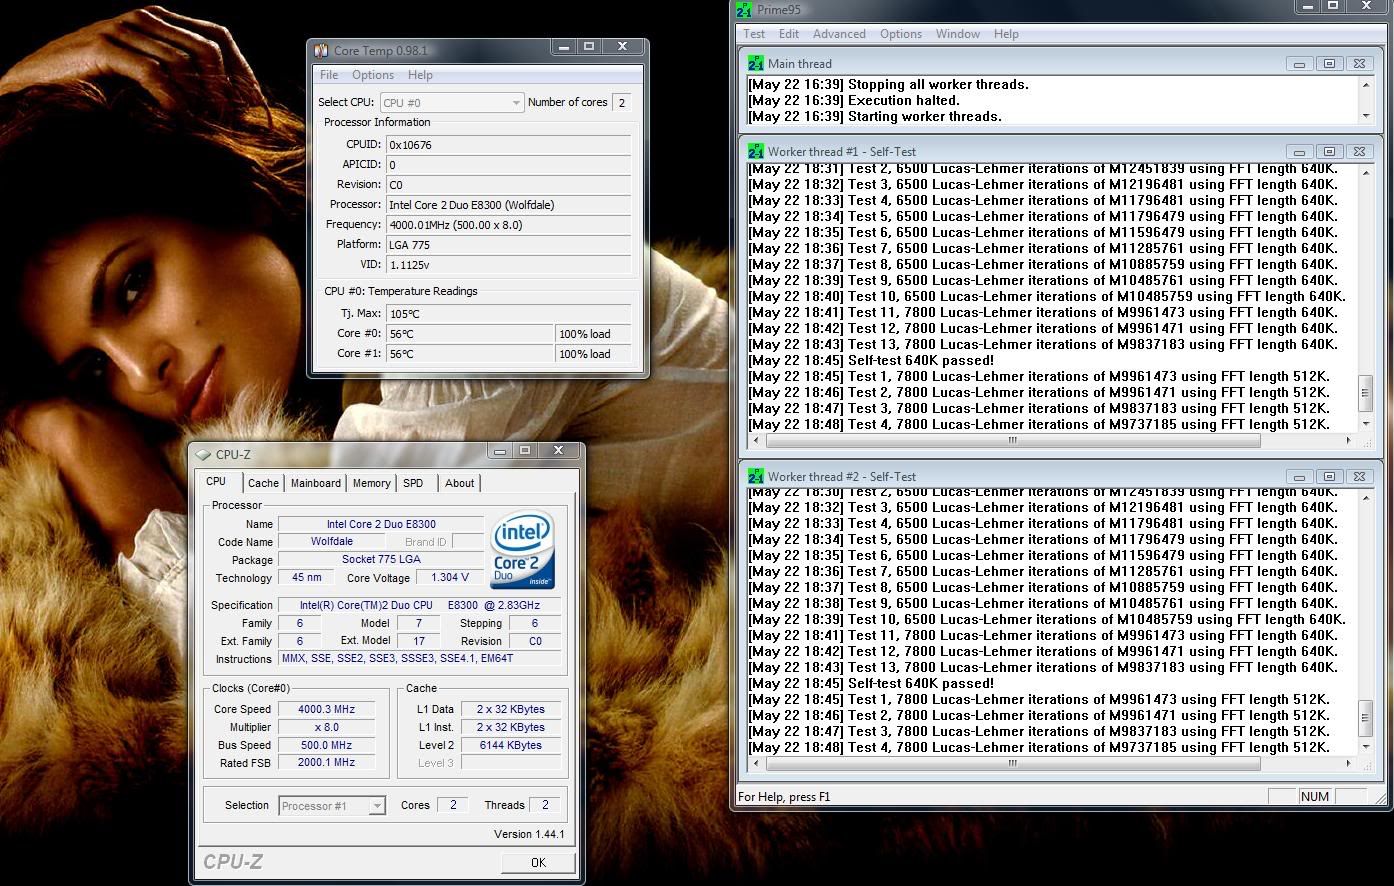1394x886 pixels.
Task: Click the Level 2 cache 6144 KBytes value
Action: coord(511,745)
